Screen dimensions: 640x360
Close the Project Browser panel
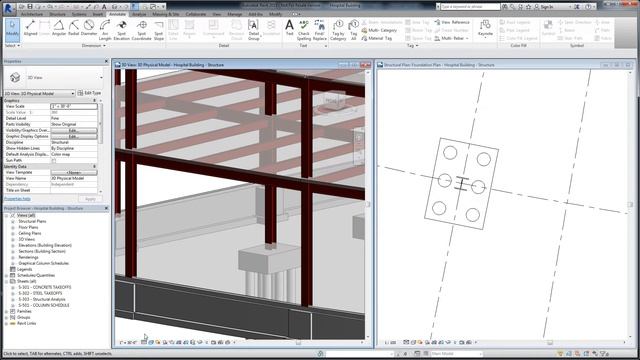[x=106, y=208]
